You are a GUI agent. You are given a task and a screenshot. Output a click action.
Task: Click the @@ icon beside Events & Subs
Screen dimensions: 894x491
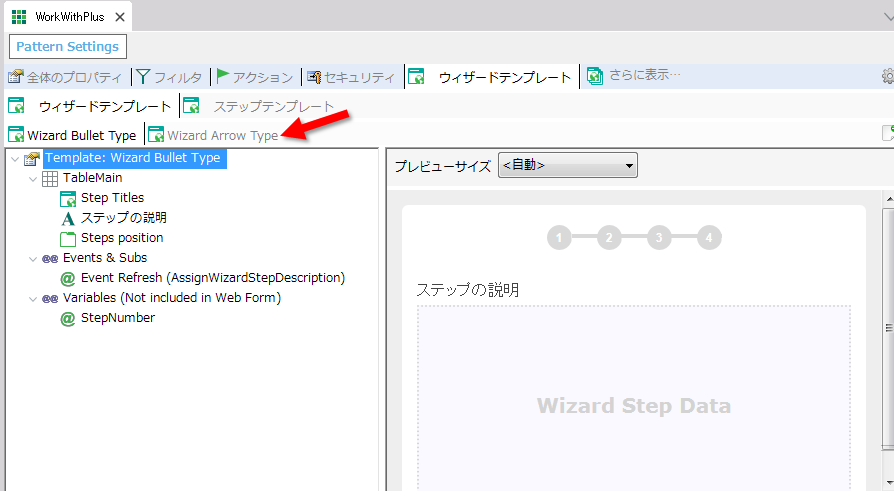point(50,259)
